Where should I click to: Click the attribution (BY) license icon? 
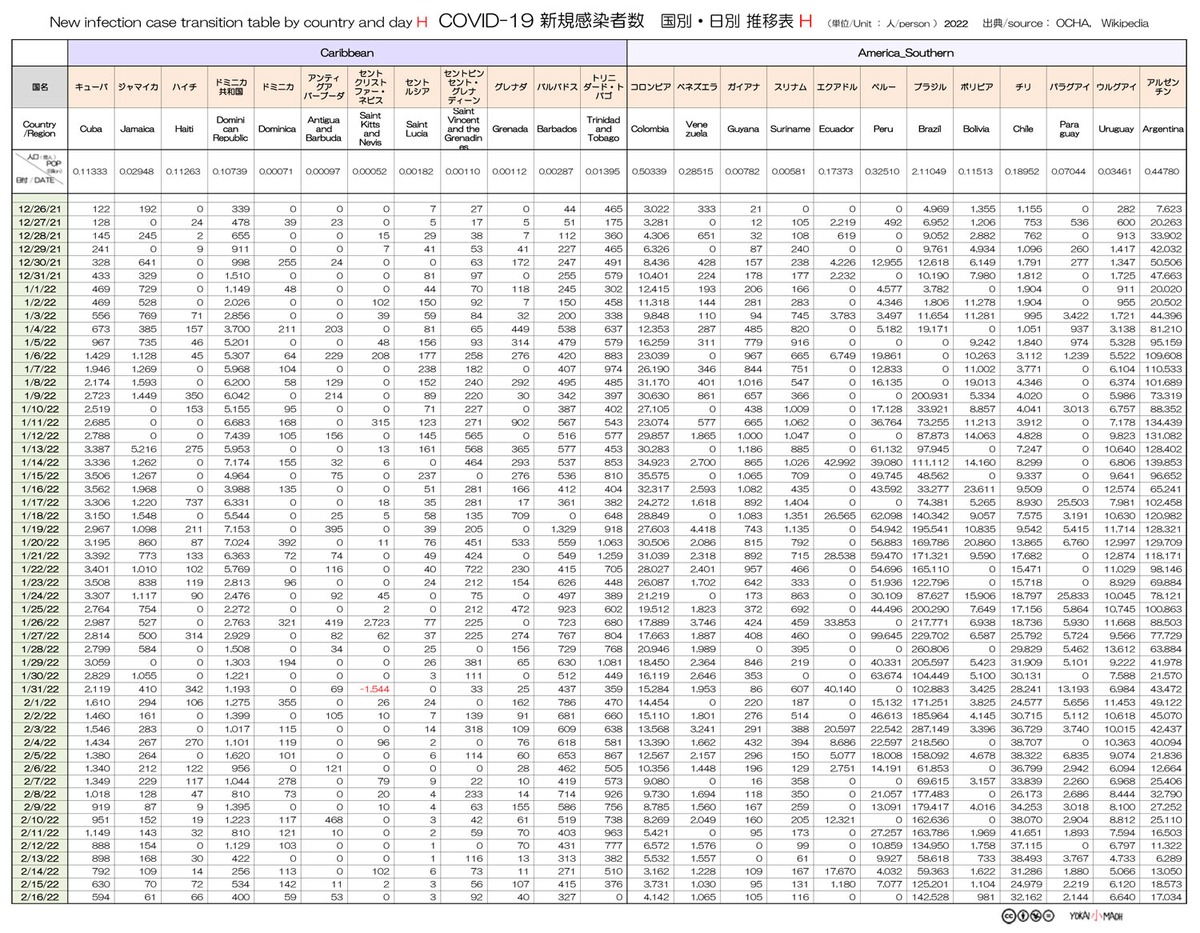click(x=1021, y=917)
